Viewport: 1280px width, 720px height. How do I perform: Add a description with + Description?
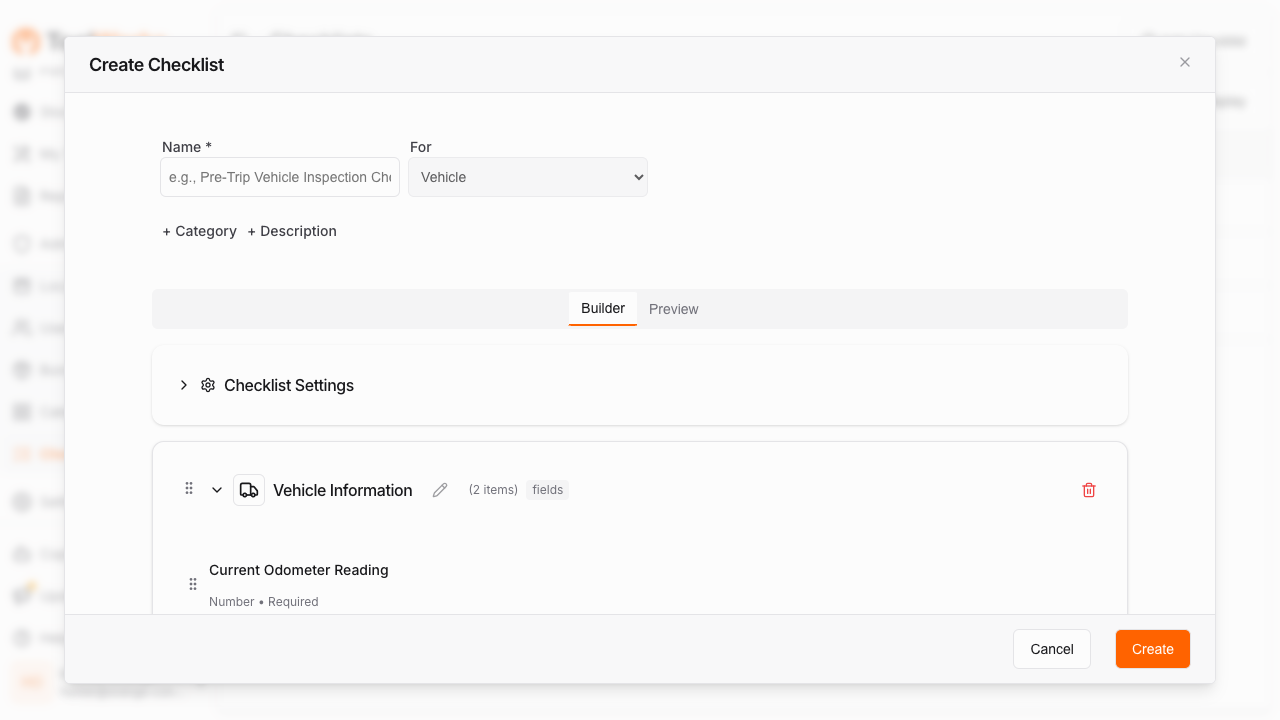[x=292, y=231]
